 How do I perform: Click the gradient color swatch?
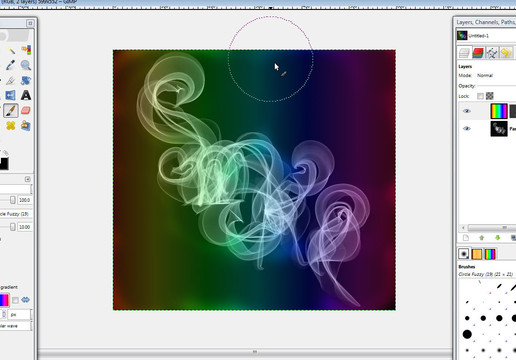coord(4,300)
